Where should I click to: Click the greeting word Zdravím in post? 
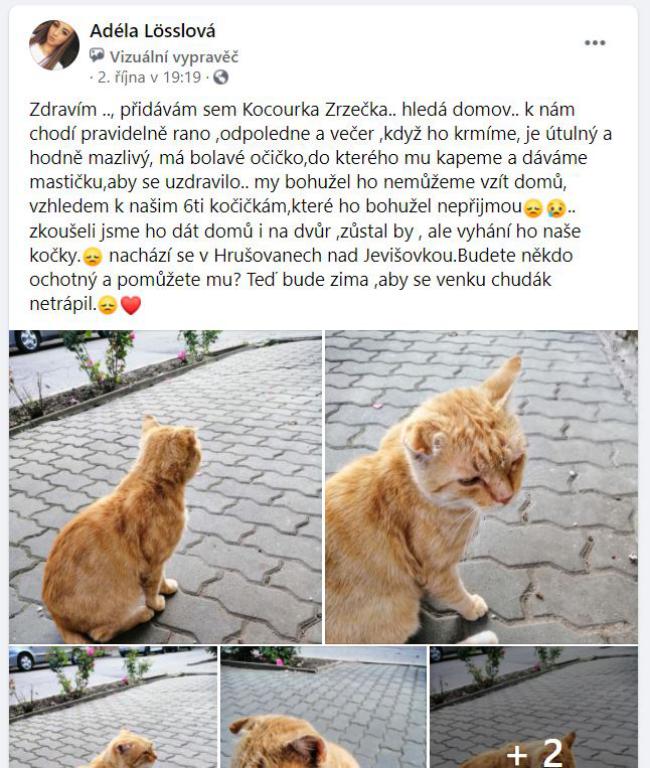(63, 109)
